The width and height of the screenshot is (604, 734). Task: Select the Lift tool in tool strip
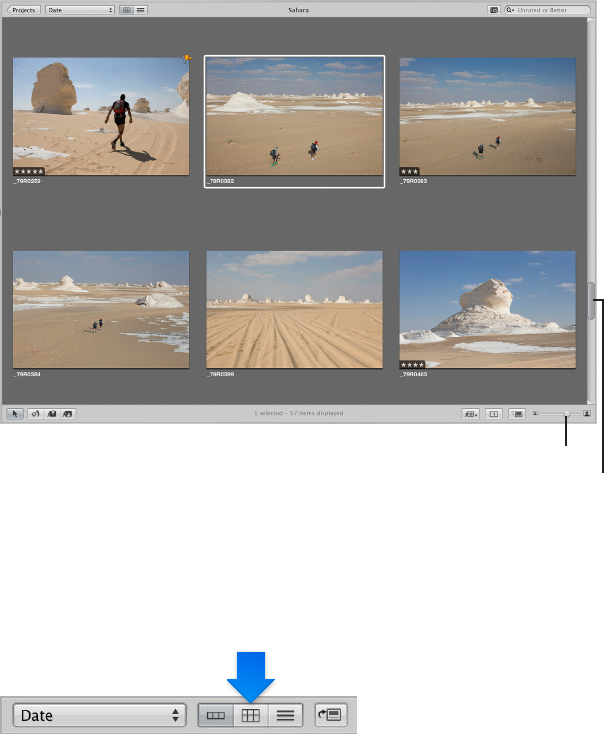coord(52,414)
